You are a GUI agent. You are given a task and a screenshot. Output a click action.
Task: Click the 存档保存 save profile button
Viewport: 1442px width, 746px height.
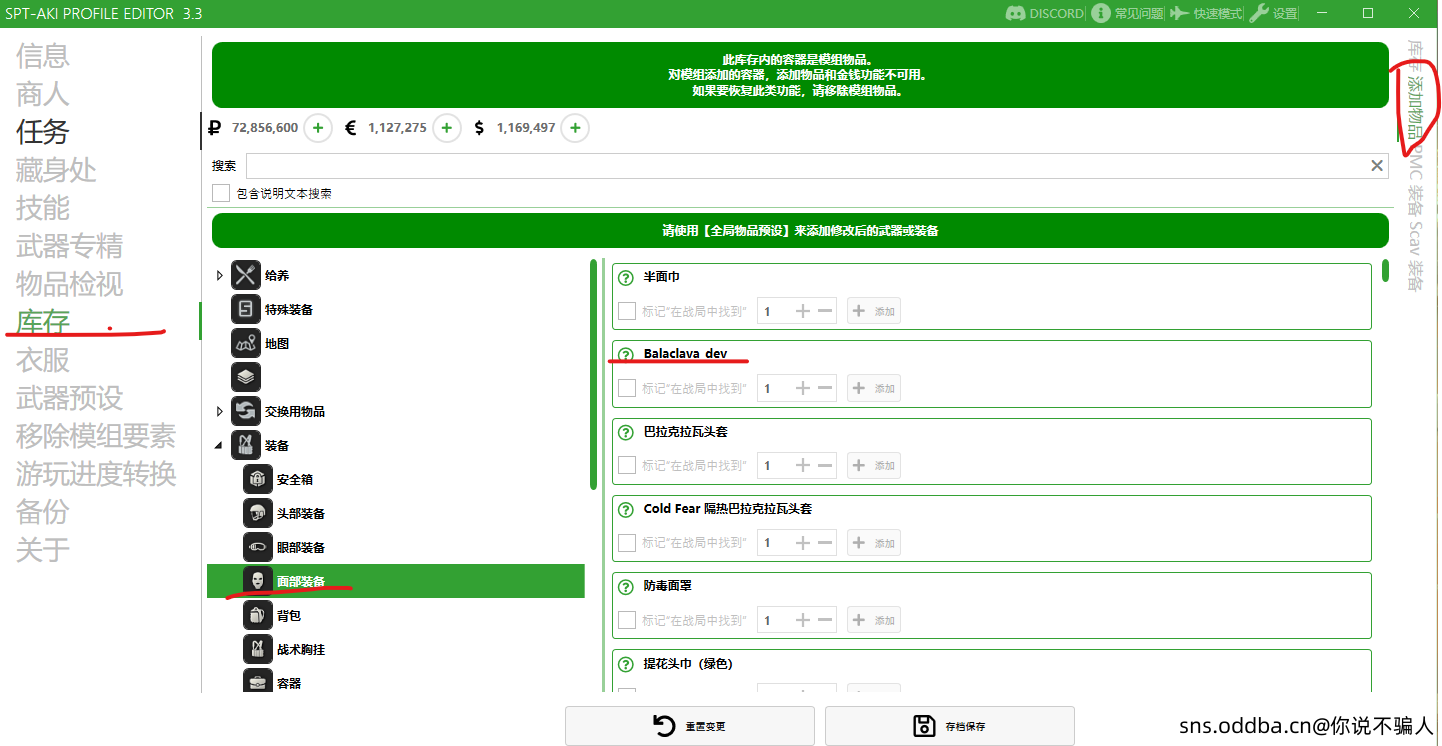click(x=949, y=726)
